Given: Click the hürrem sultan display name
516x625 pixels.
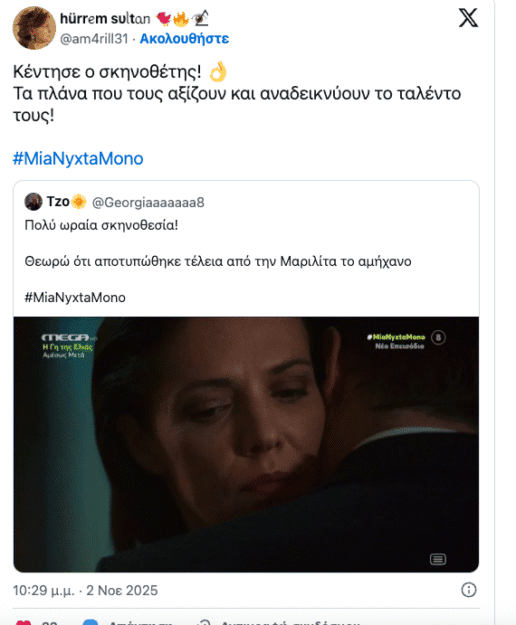Looking at the screenshot, I should click(105, 18).
